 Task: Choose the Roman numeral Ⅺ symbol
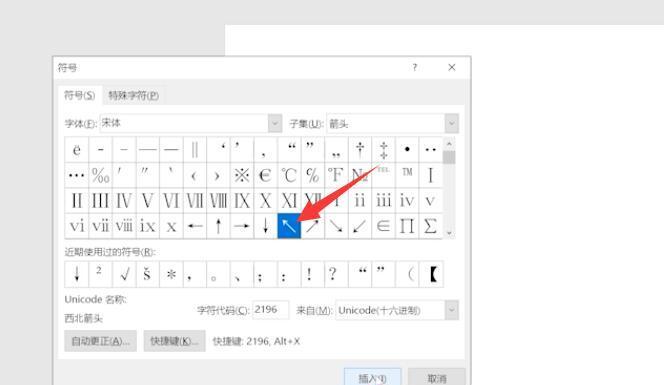pyautogui.click(x=289, y=200)
